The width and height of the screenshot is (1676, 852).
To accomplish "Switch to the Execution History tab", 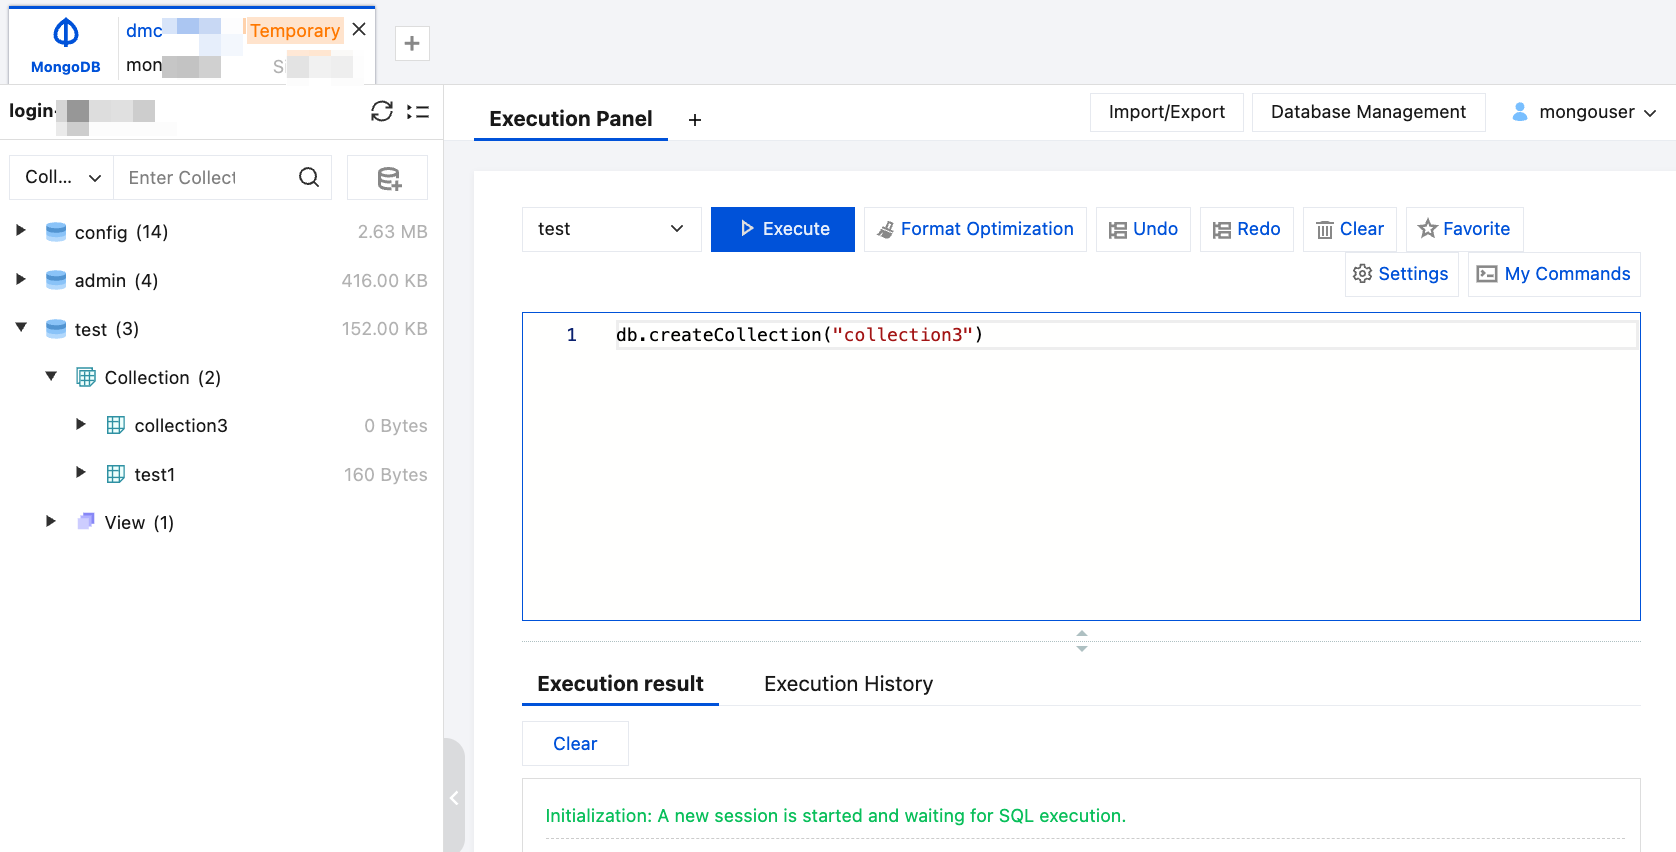I will (848, 684).
